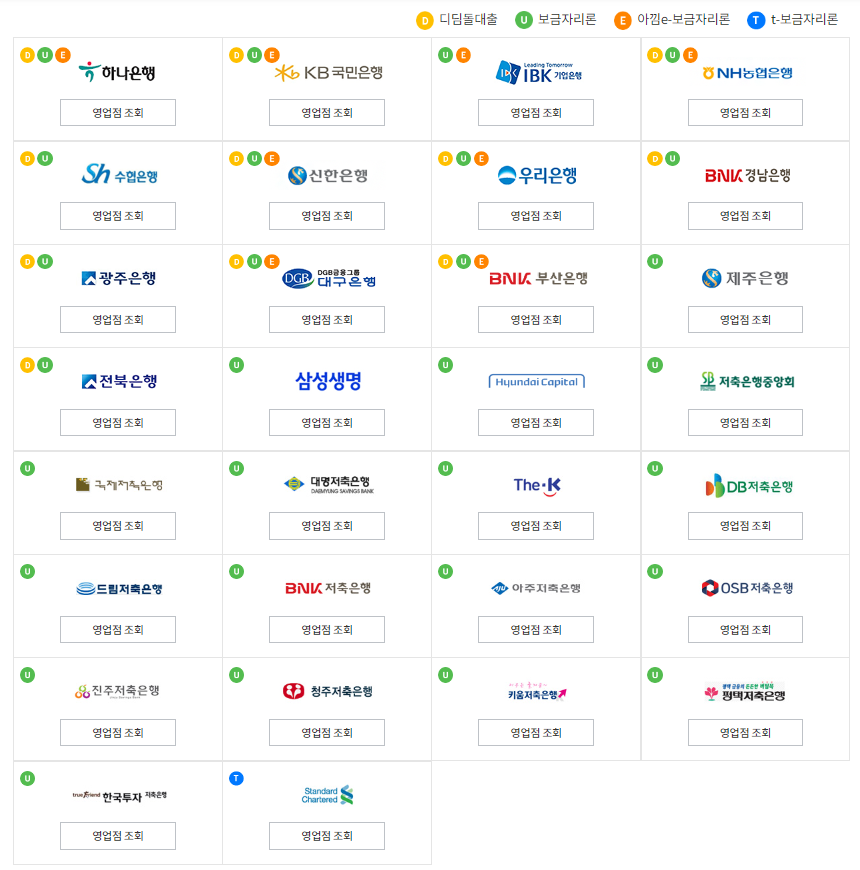The width and height of the screenshot is (860, 870).
Task: Click the Standard Chartered logo
Action: 327,795
